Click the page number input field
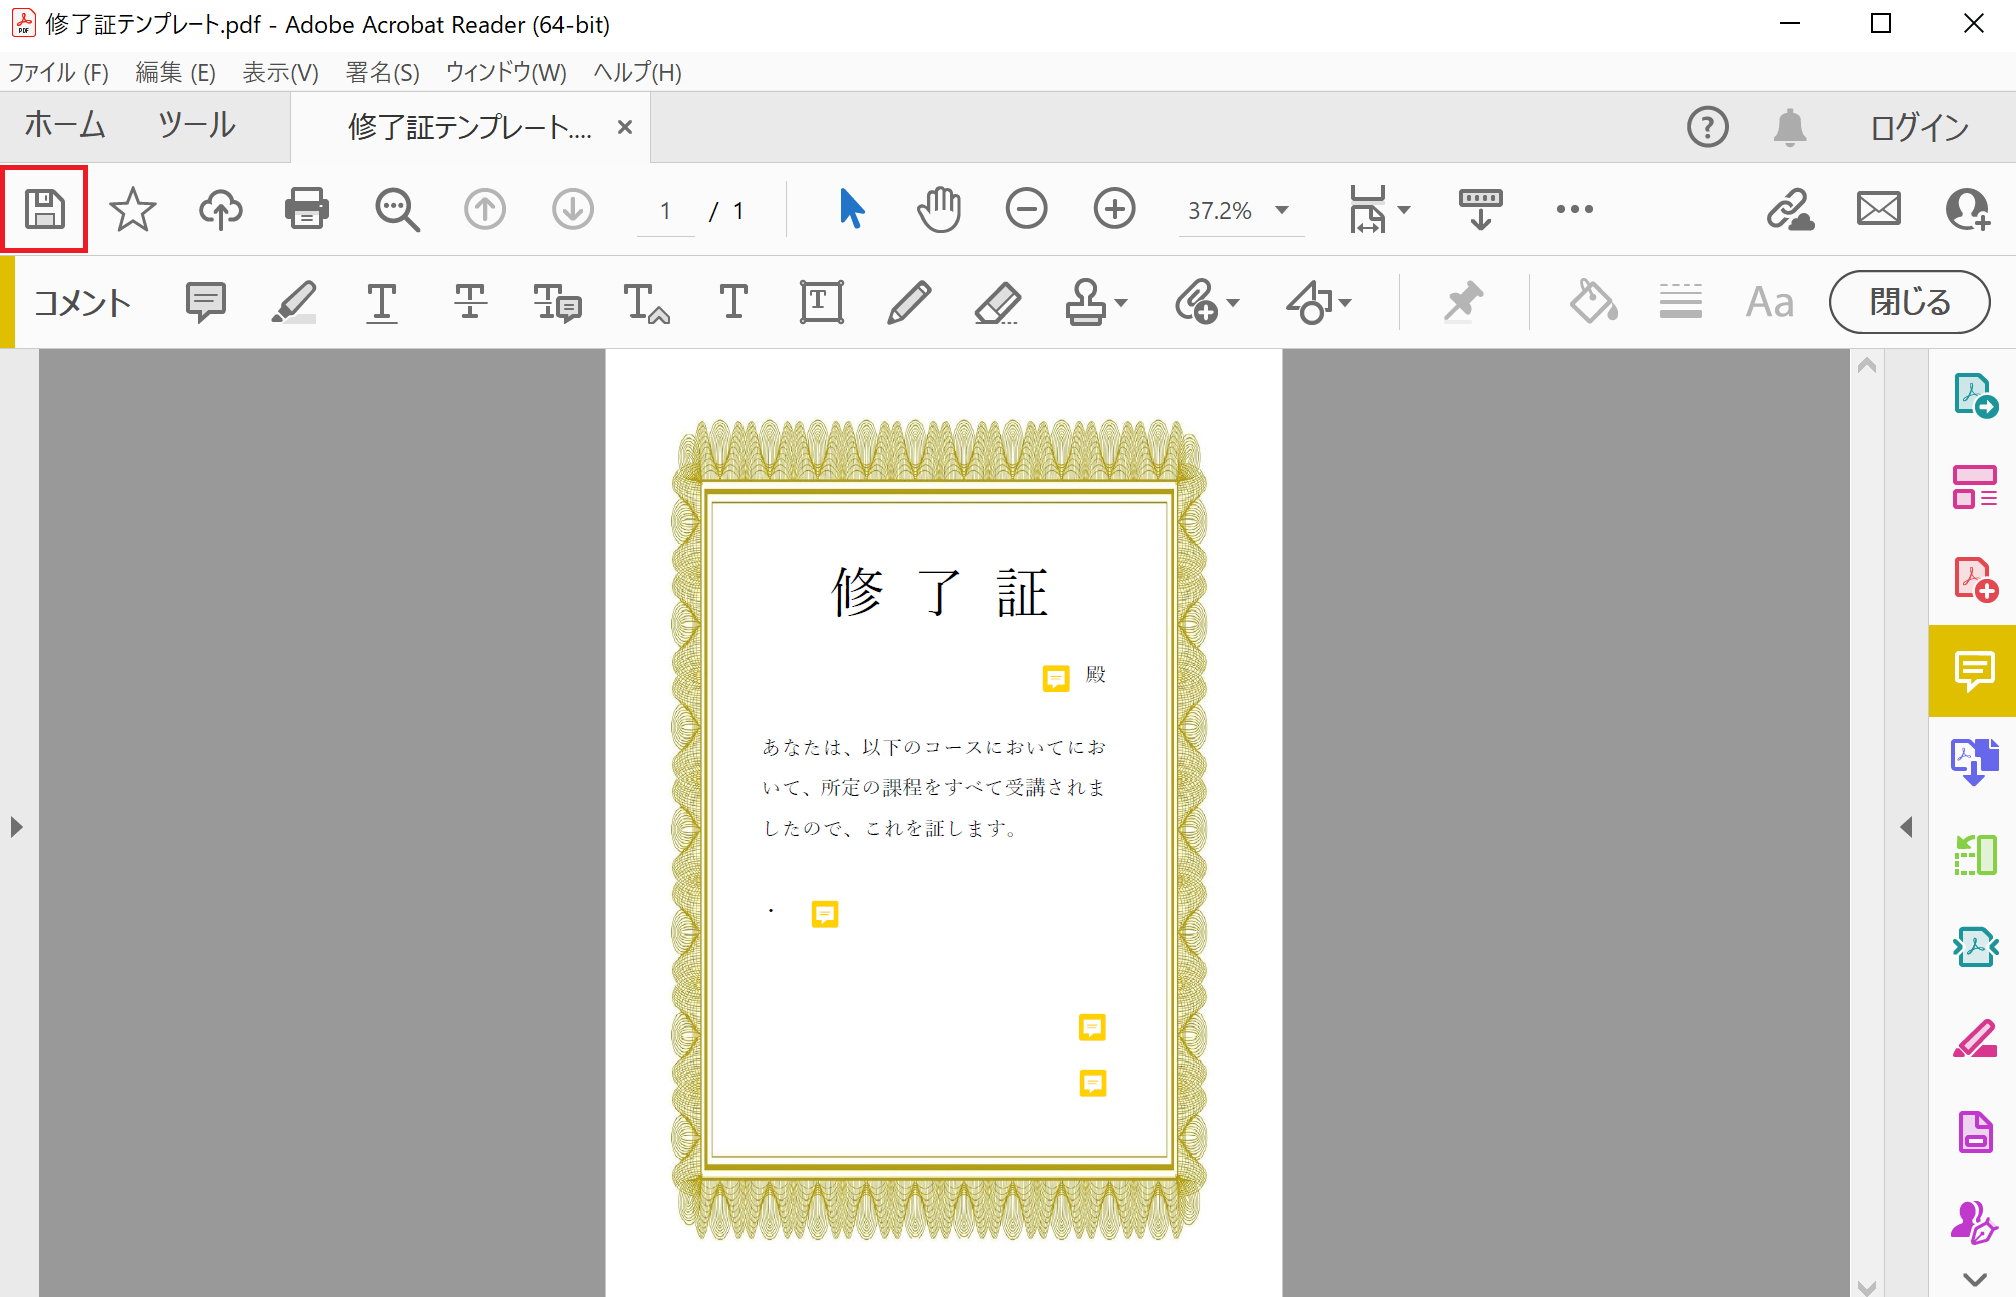Viewport: 2016px width, 1297px height. (665, 211)
